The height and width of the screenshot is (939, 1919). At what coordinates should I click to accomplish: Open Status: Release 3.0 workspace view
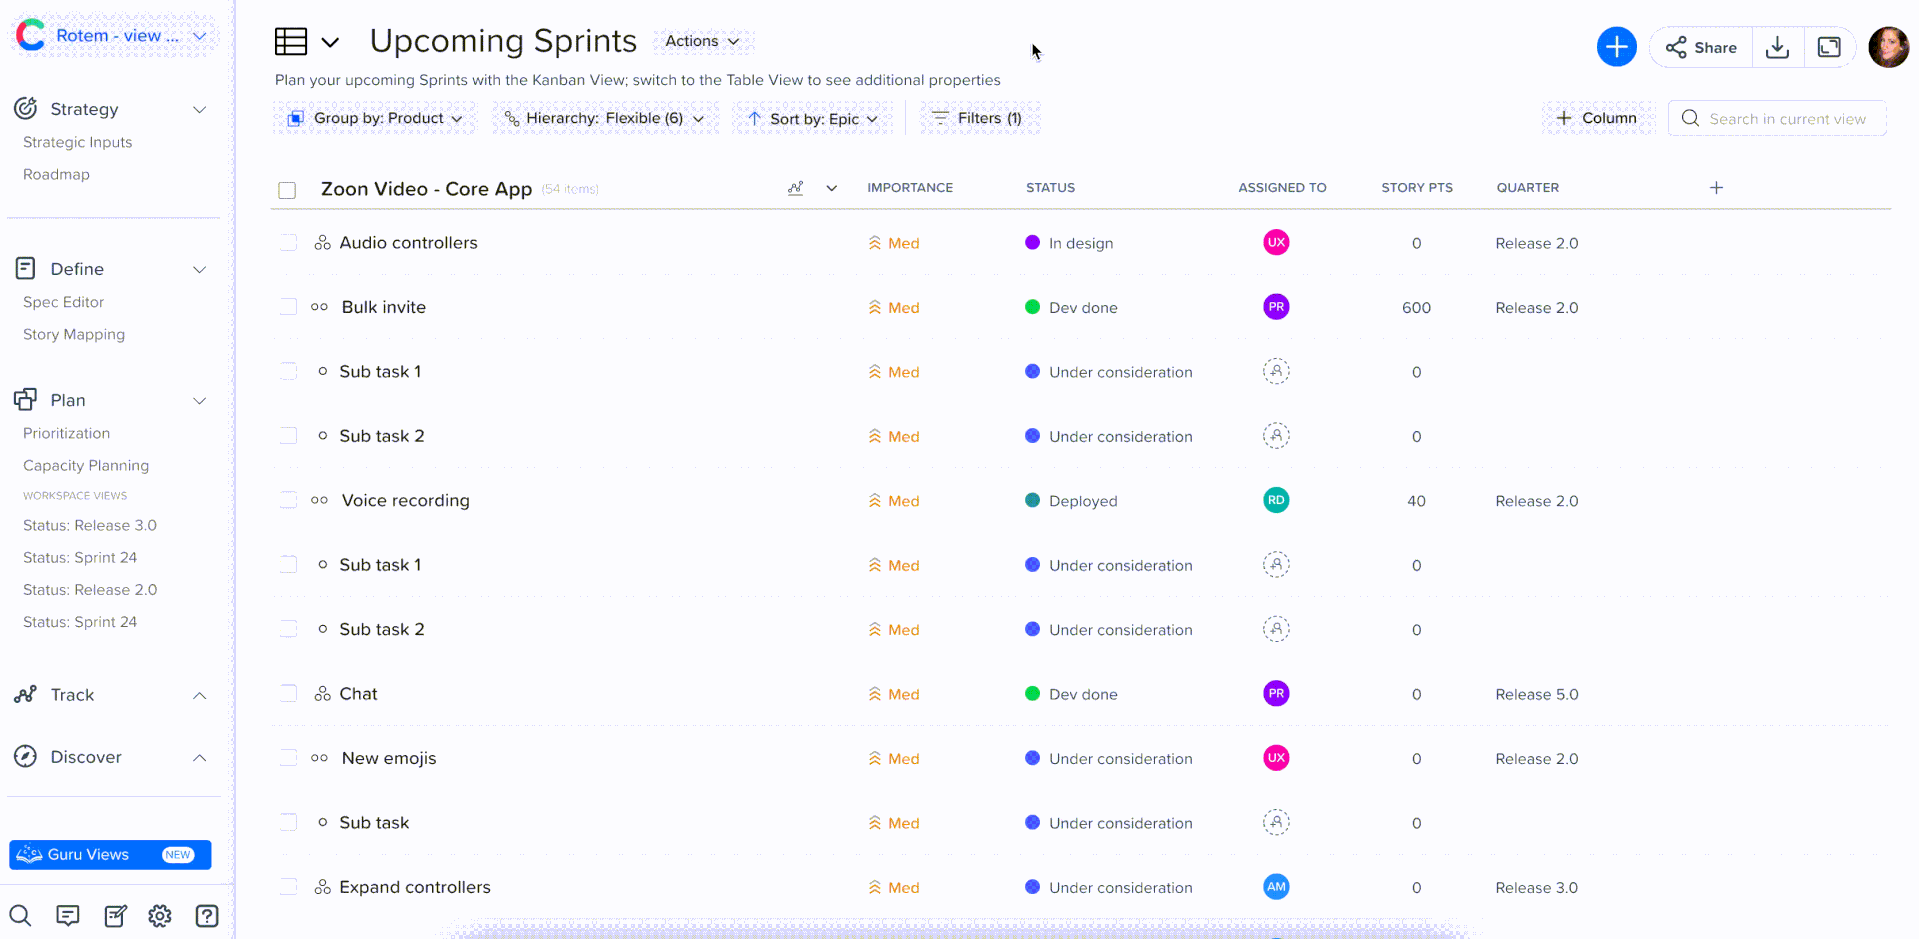[90, 525]
